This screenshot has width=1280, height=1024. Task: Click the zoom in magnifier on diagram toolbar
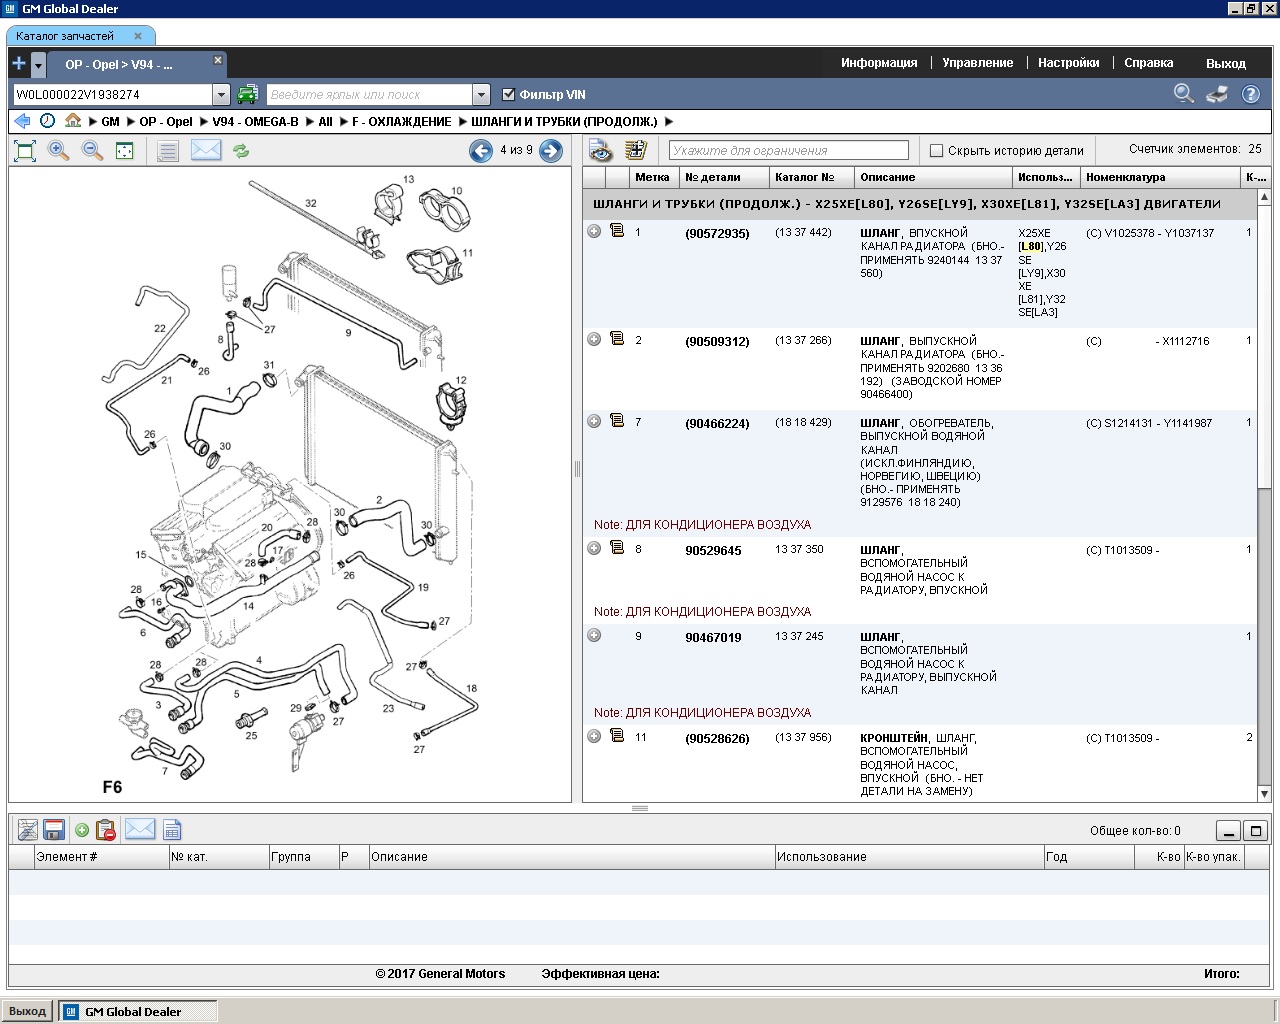pos(59,151)
